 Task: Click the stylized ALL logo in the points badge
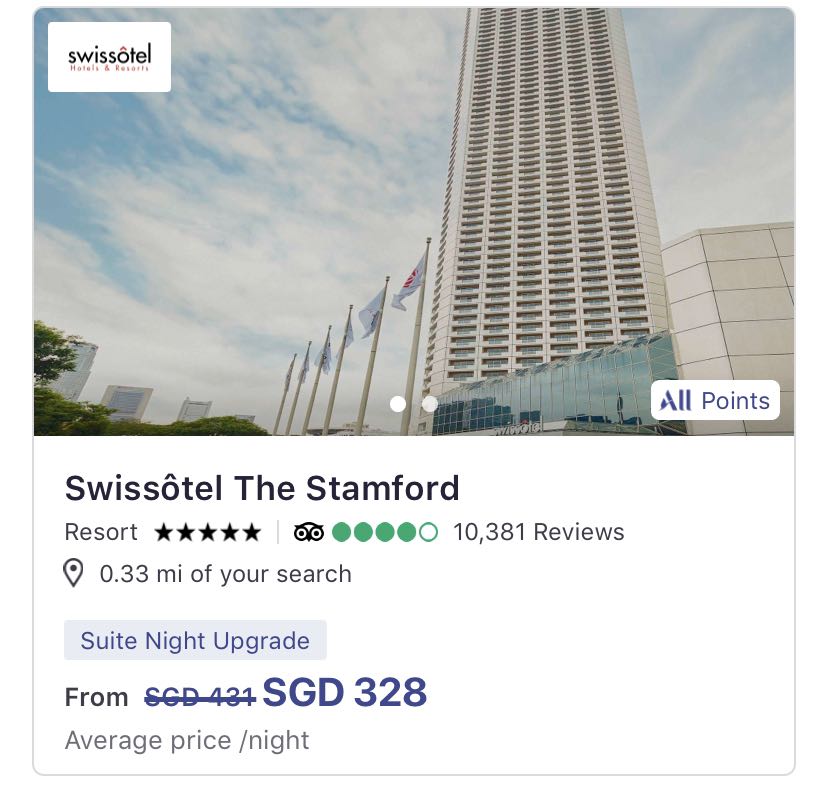point(675,401)
